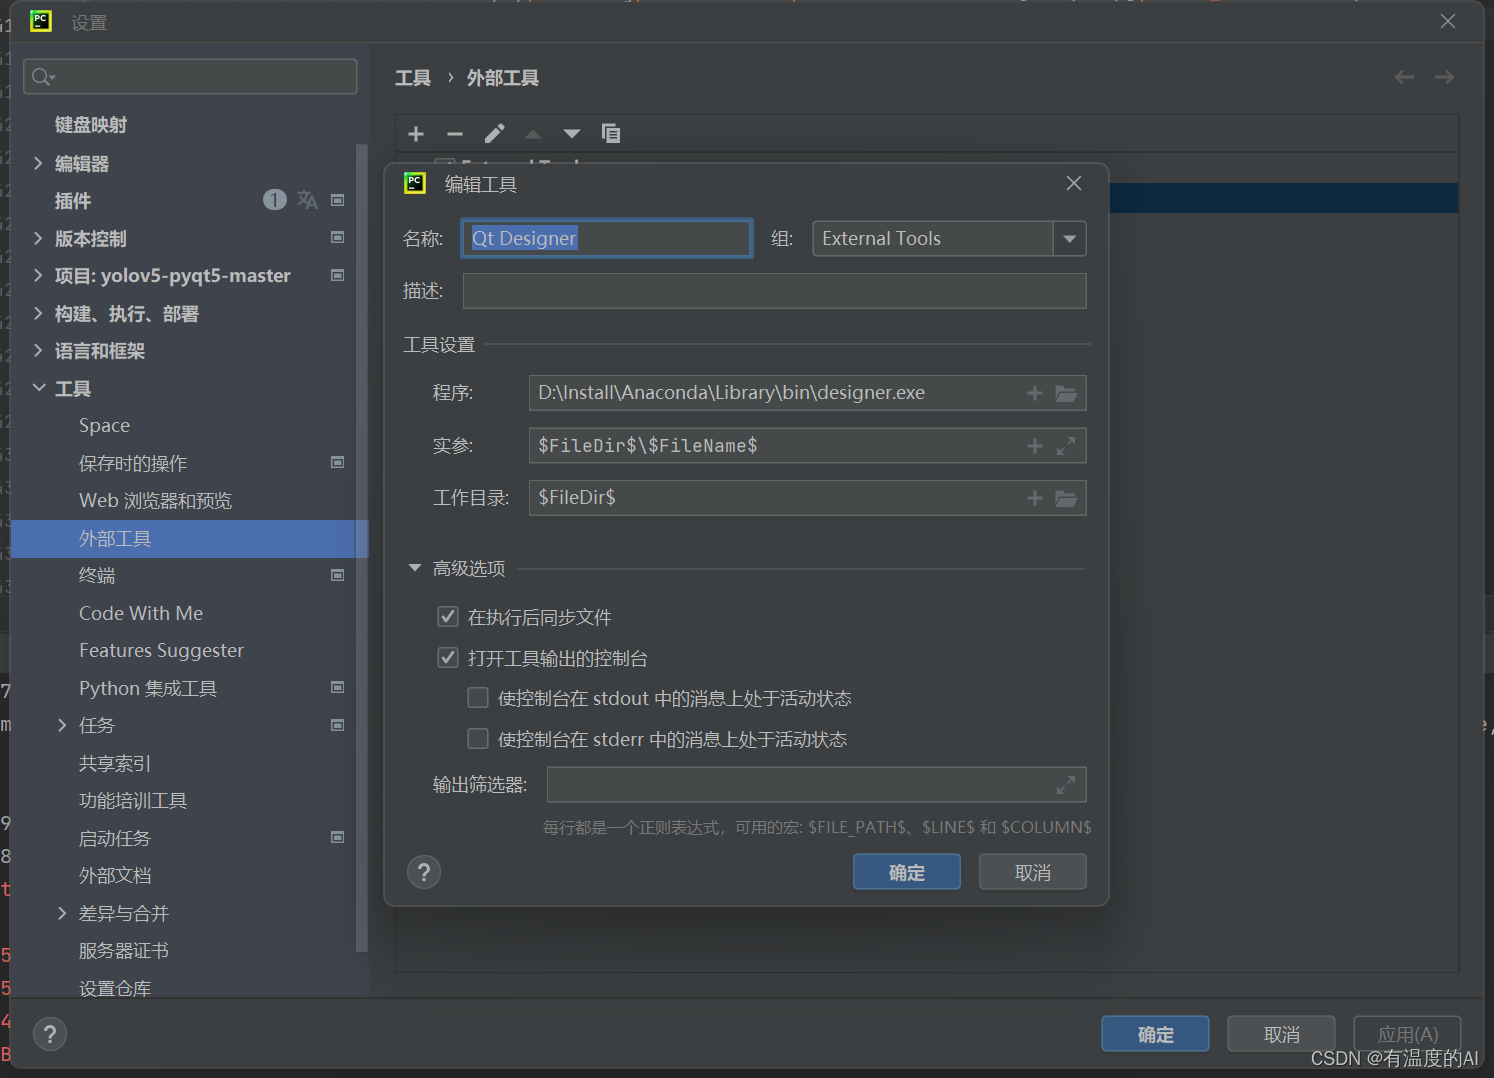This screenshot has width=1494, height=1078.
Task: Enable console active on stderr messages
Action: (x=478, y=739)
